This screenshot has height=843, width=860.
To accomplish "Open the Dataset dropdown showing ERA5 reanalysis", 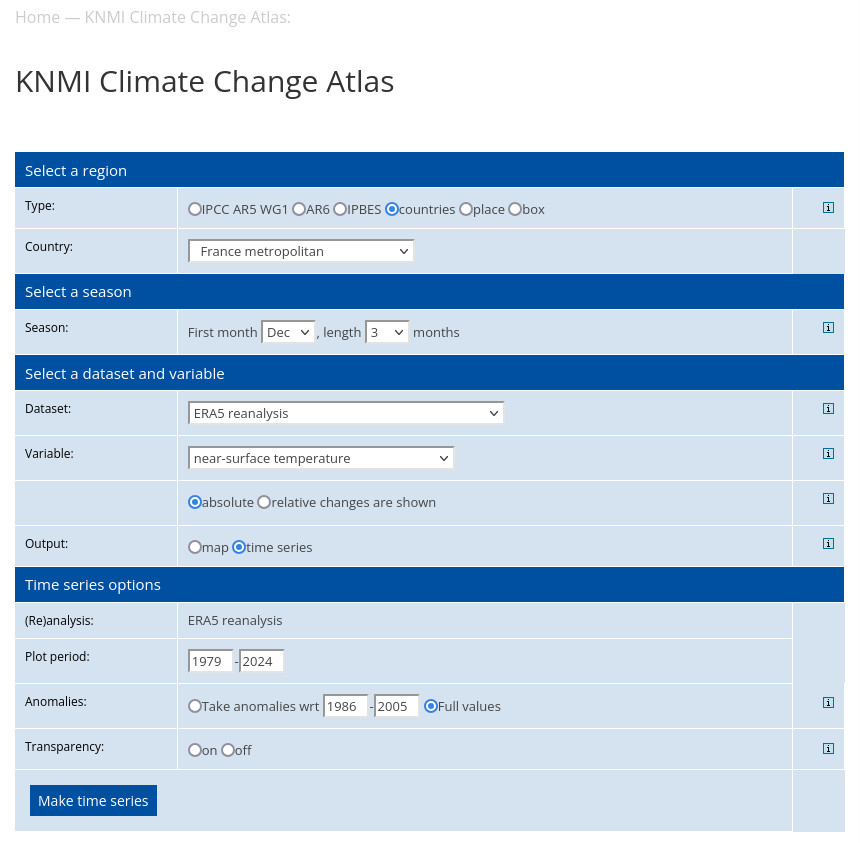I will click(346, 413).
